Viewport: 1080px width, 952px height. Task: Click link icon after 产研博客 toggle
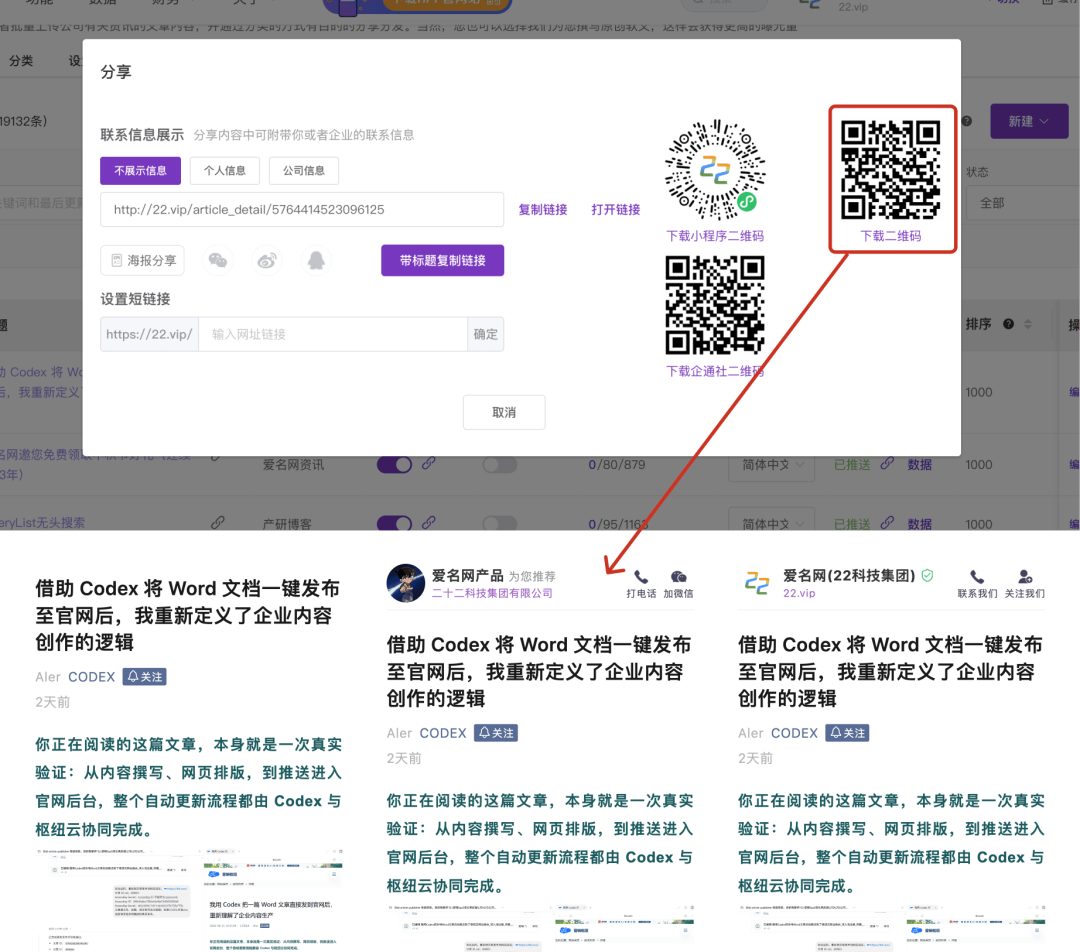pos(428,523)
